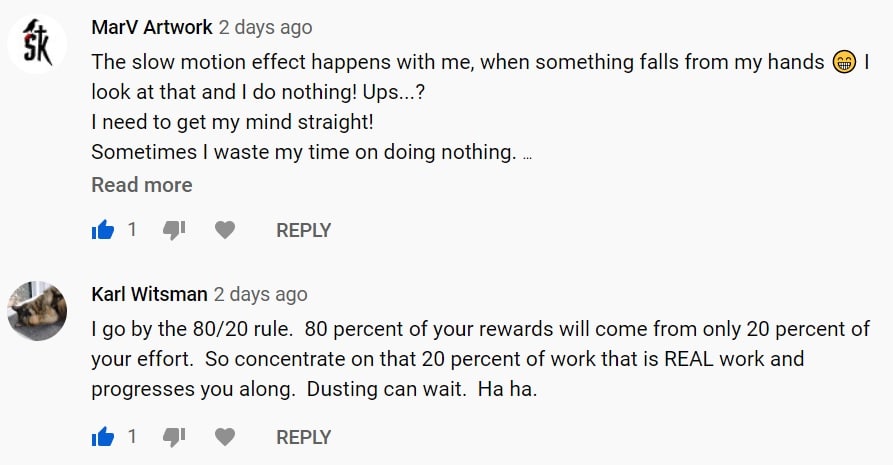Dislike MarV Artwork's comment
This screenshot has width=893, height=465.
coord(174,231)
